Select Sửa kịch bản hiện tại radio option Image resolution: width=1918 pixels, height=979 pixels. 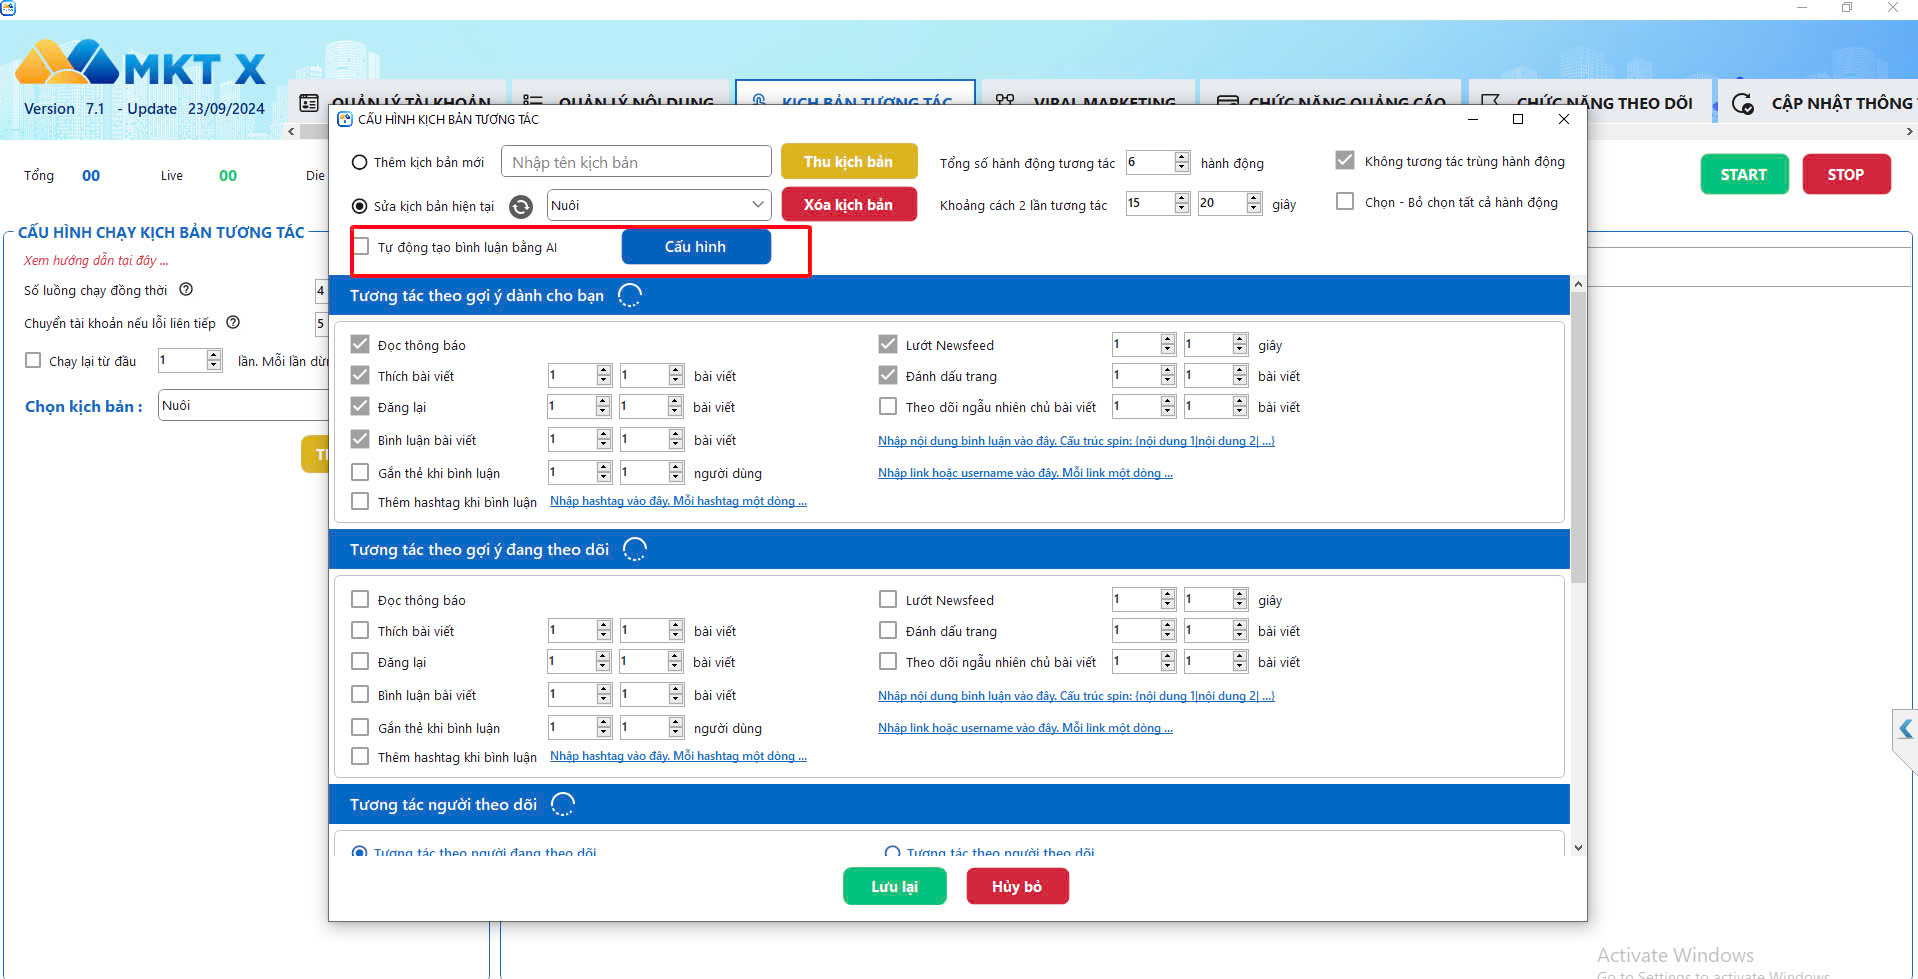point(359,206)
